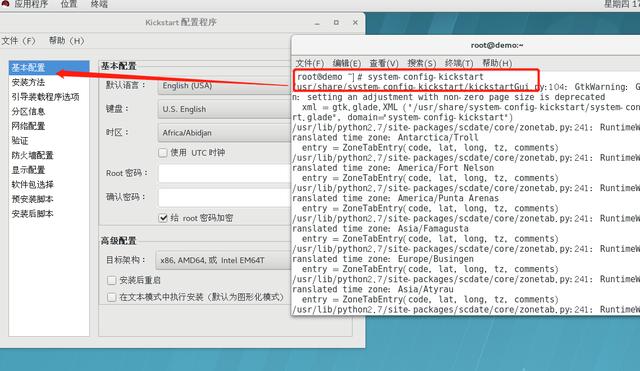Click 'America/Fort Nelson' text in terminal
The height and width of the screenshot is (371, 640).
pos(446,168)
